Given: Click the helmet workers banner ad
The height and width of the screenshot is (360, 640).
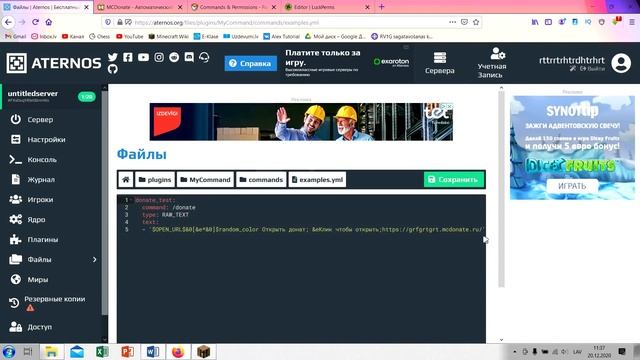Looking at the screenshot, I should point(301,122).
